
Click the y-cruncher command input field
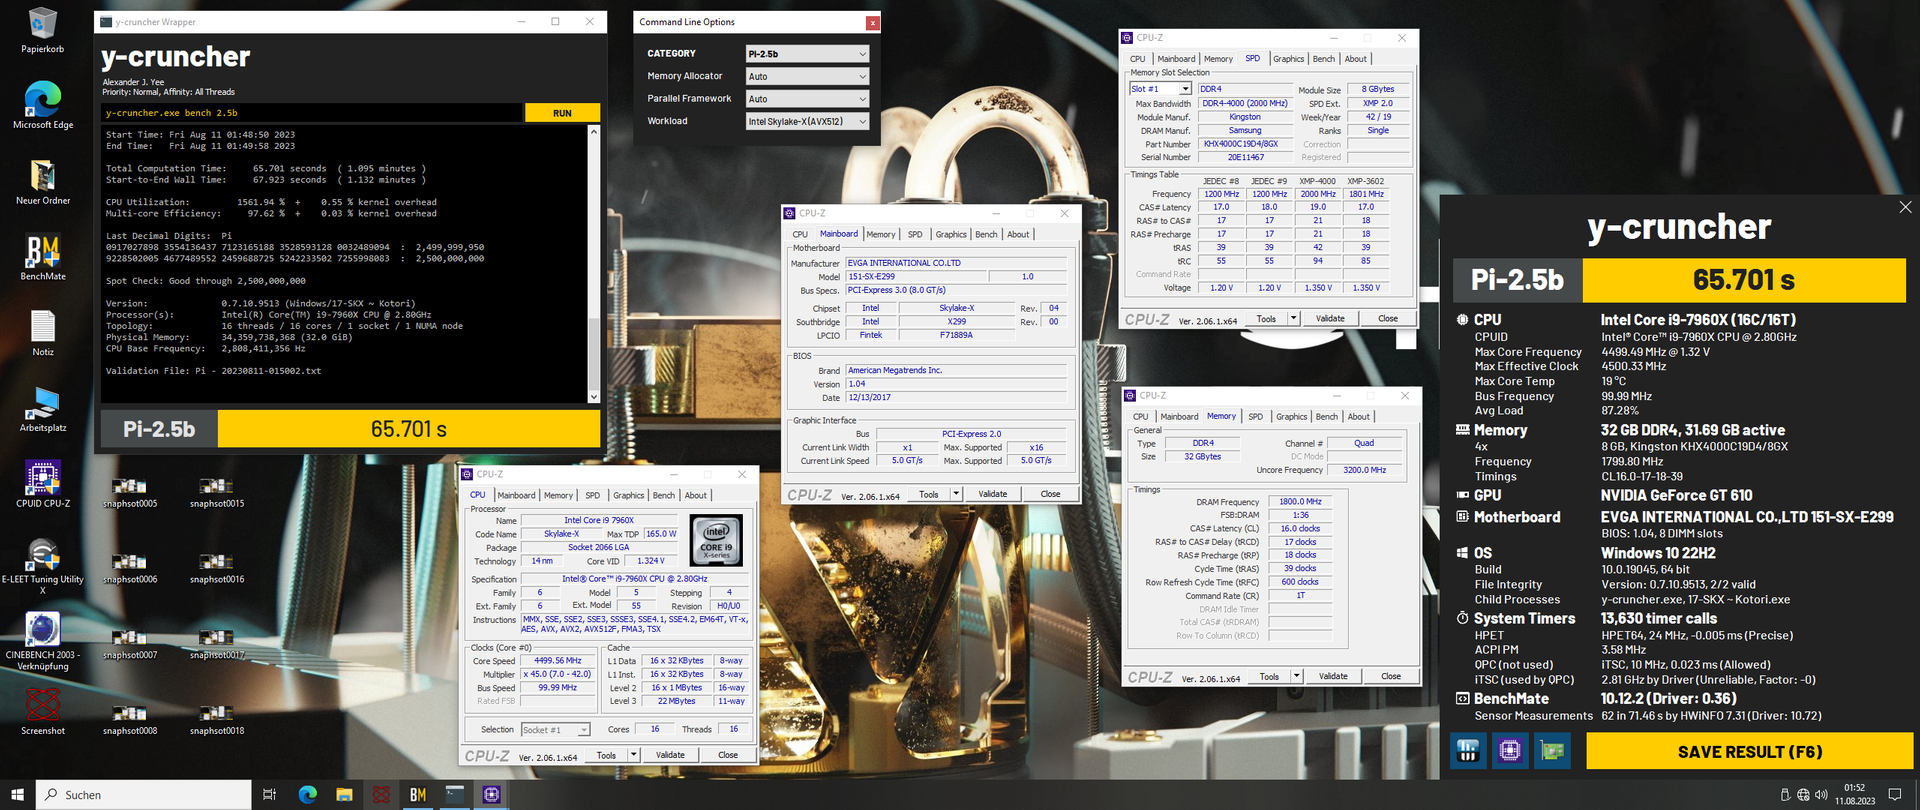click(312, 113)
